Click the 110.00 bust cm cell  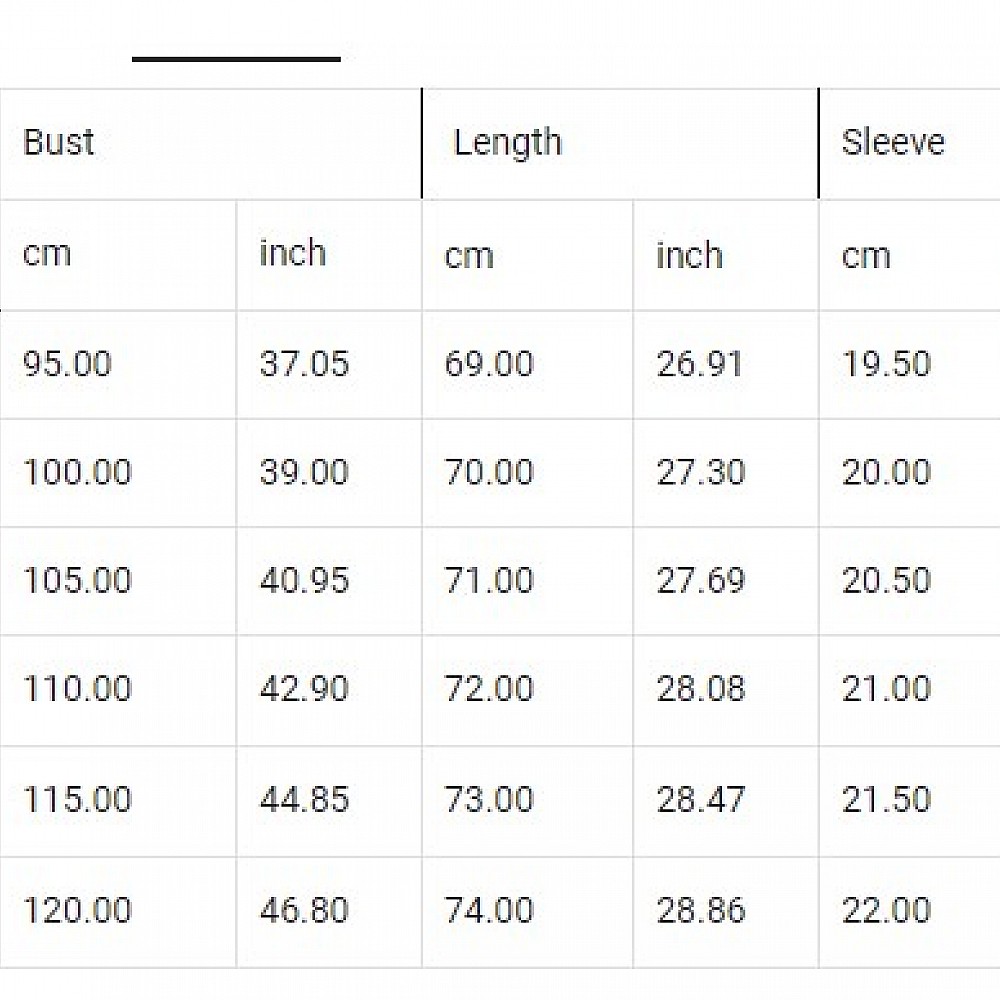pos(77,689)
